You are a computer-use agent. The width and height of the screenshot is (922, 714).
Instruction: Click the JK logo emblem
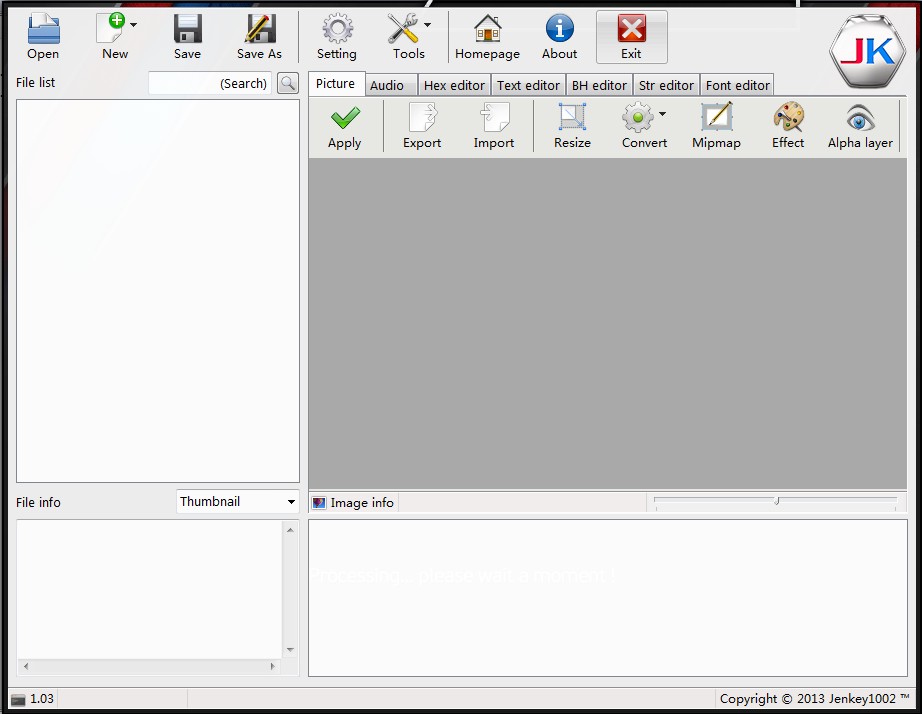868,52
